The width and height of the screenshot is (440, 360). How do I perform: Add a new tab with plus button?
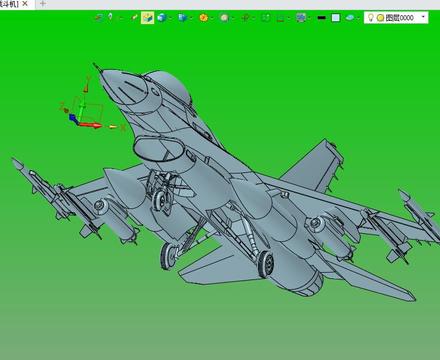pyautogui.click(x=42, y=4)
